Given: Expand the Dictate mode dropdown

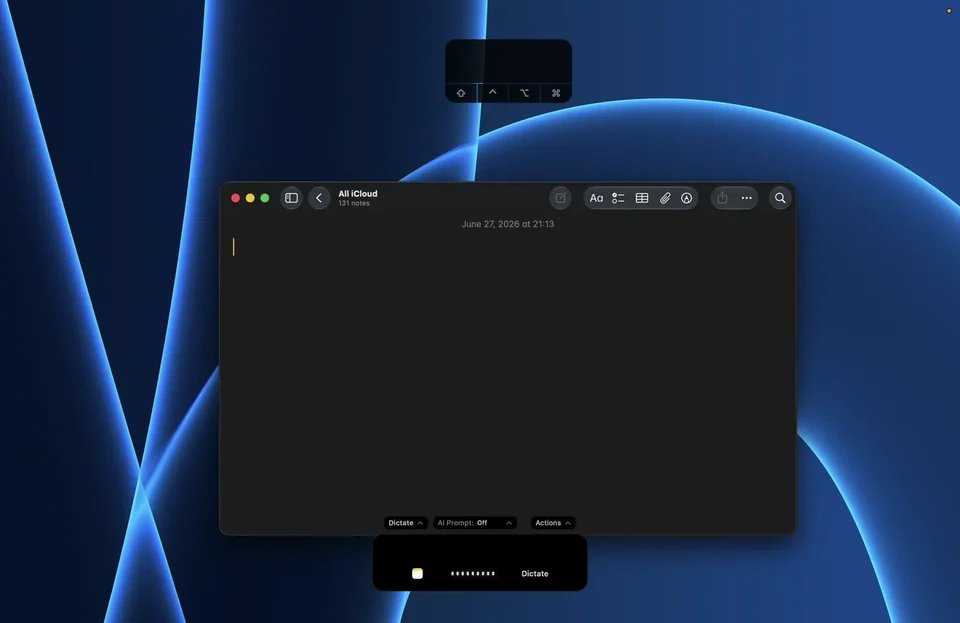Looking at the screenshot, I should click(x=405, y=523).
